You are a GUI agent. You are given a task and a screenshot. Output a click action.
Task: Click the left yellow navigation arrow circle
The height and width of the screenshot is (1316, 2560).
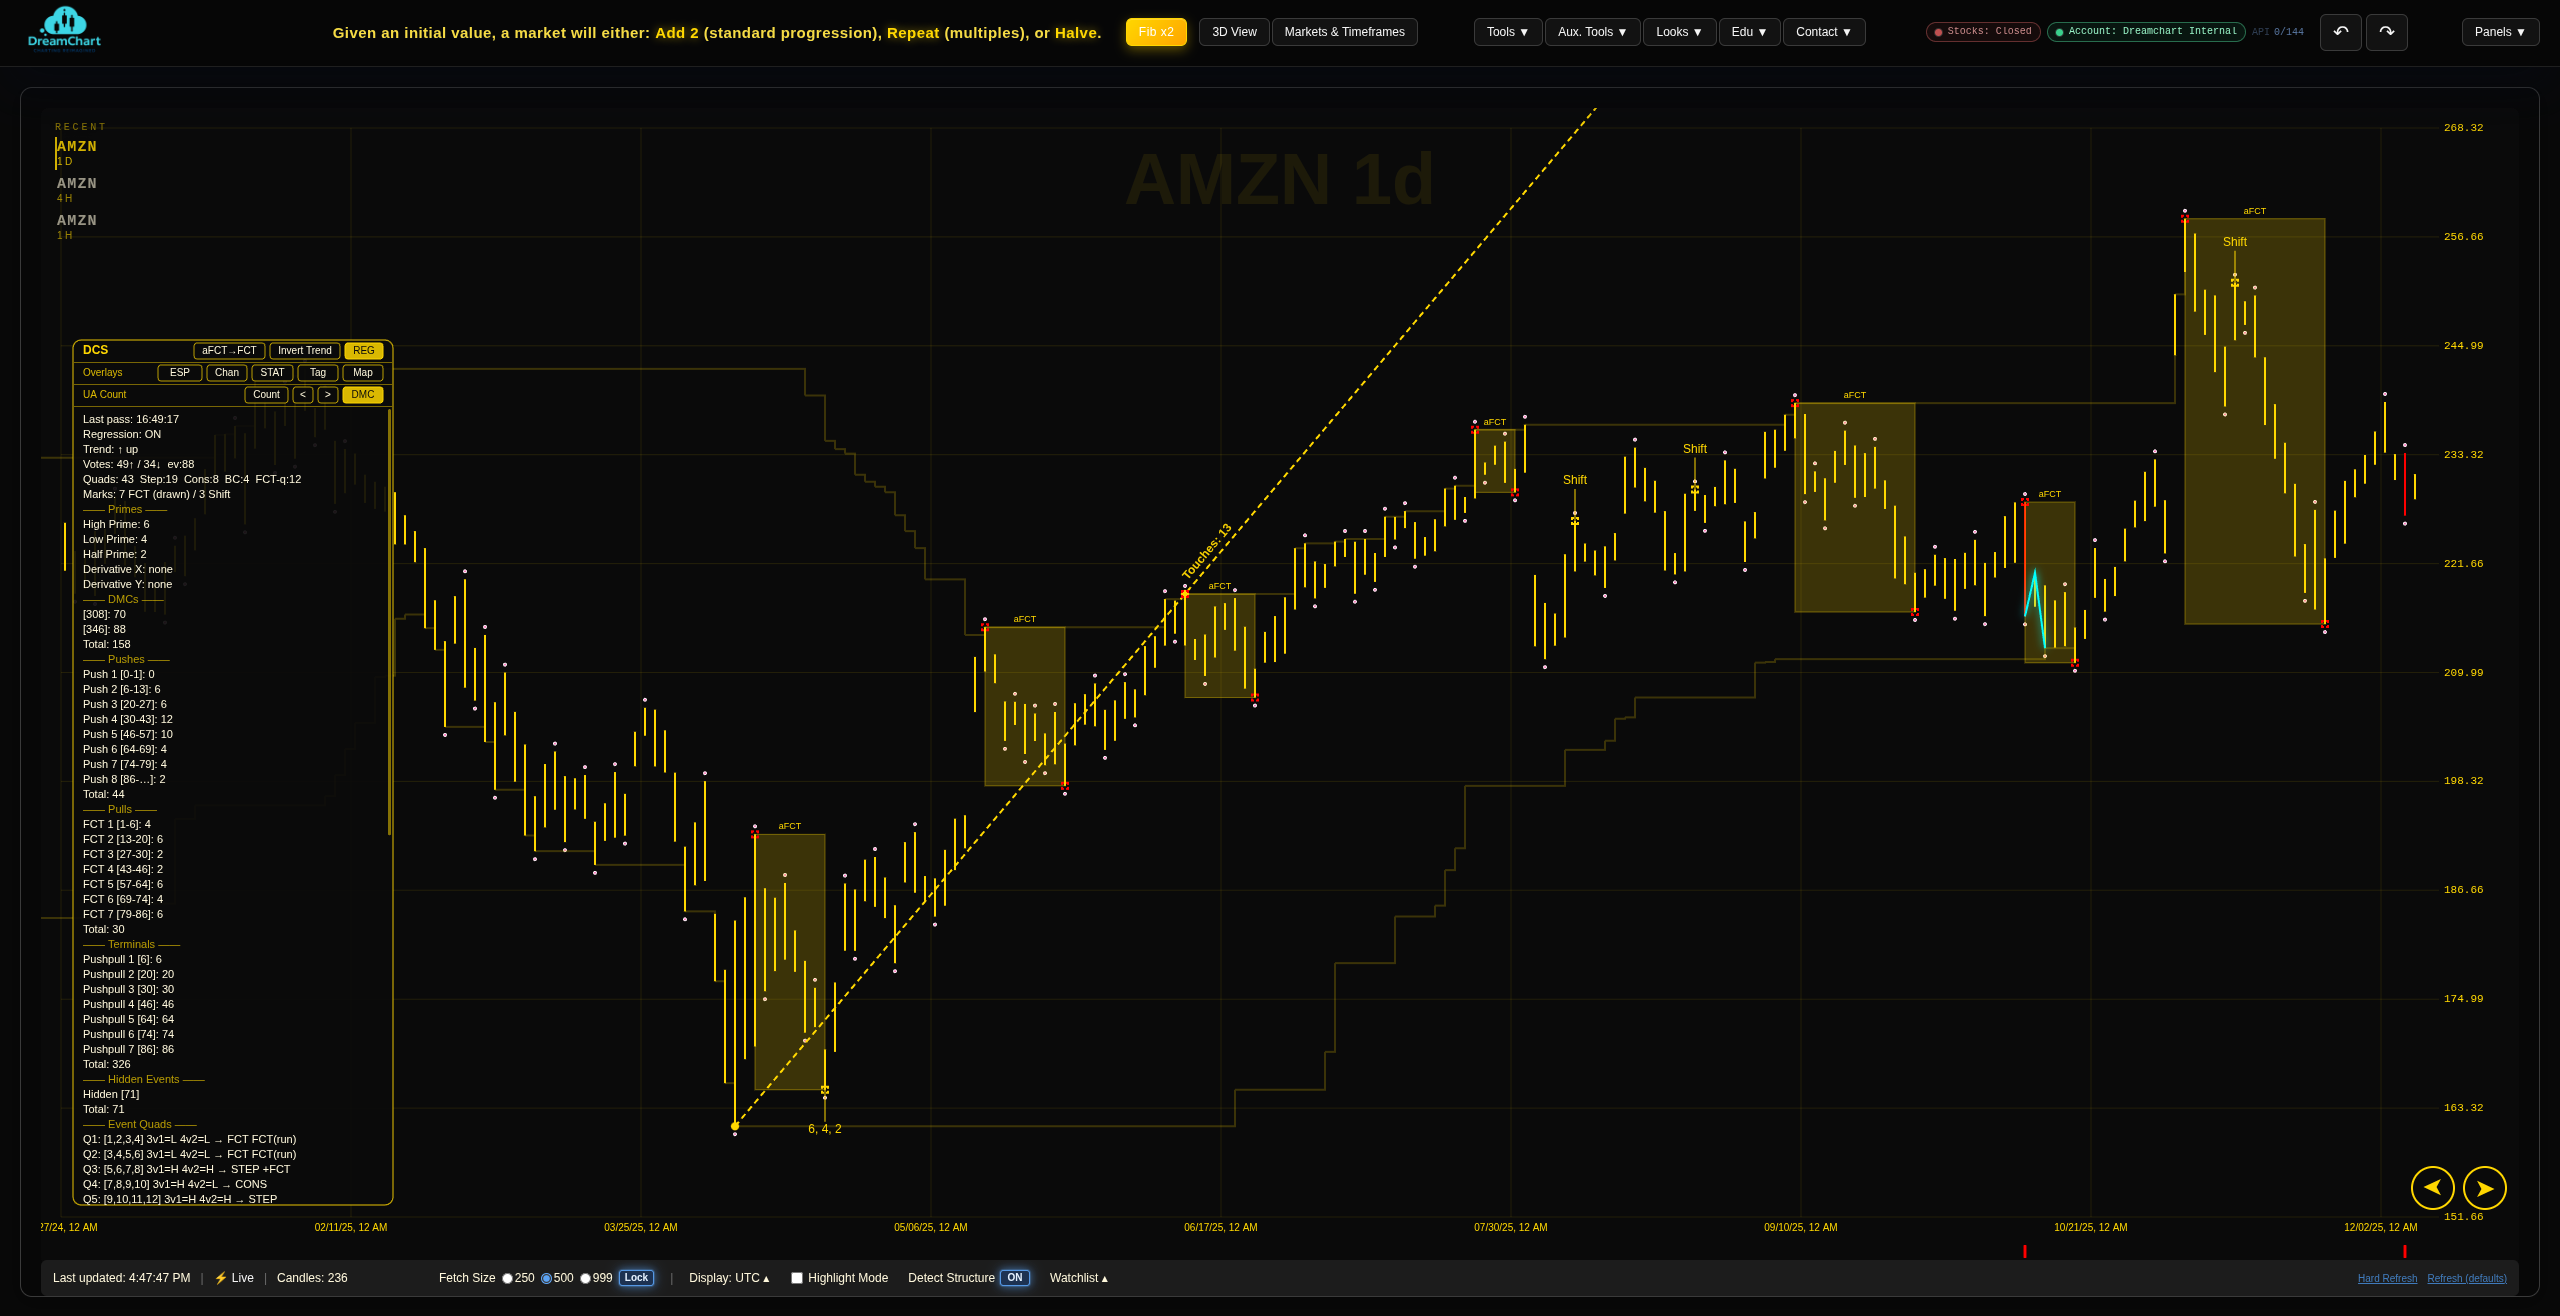(2432, 1188)
